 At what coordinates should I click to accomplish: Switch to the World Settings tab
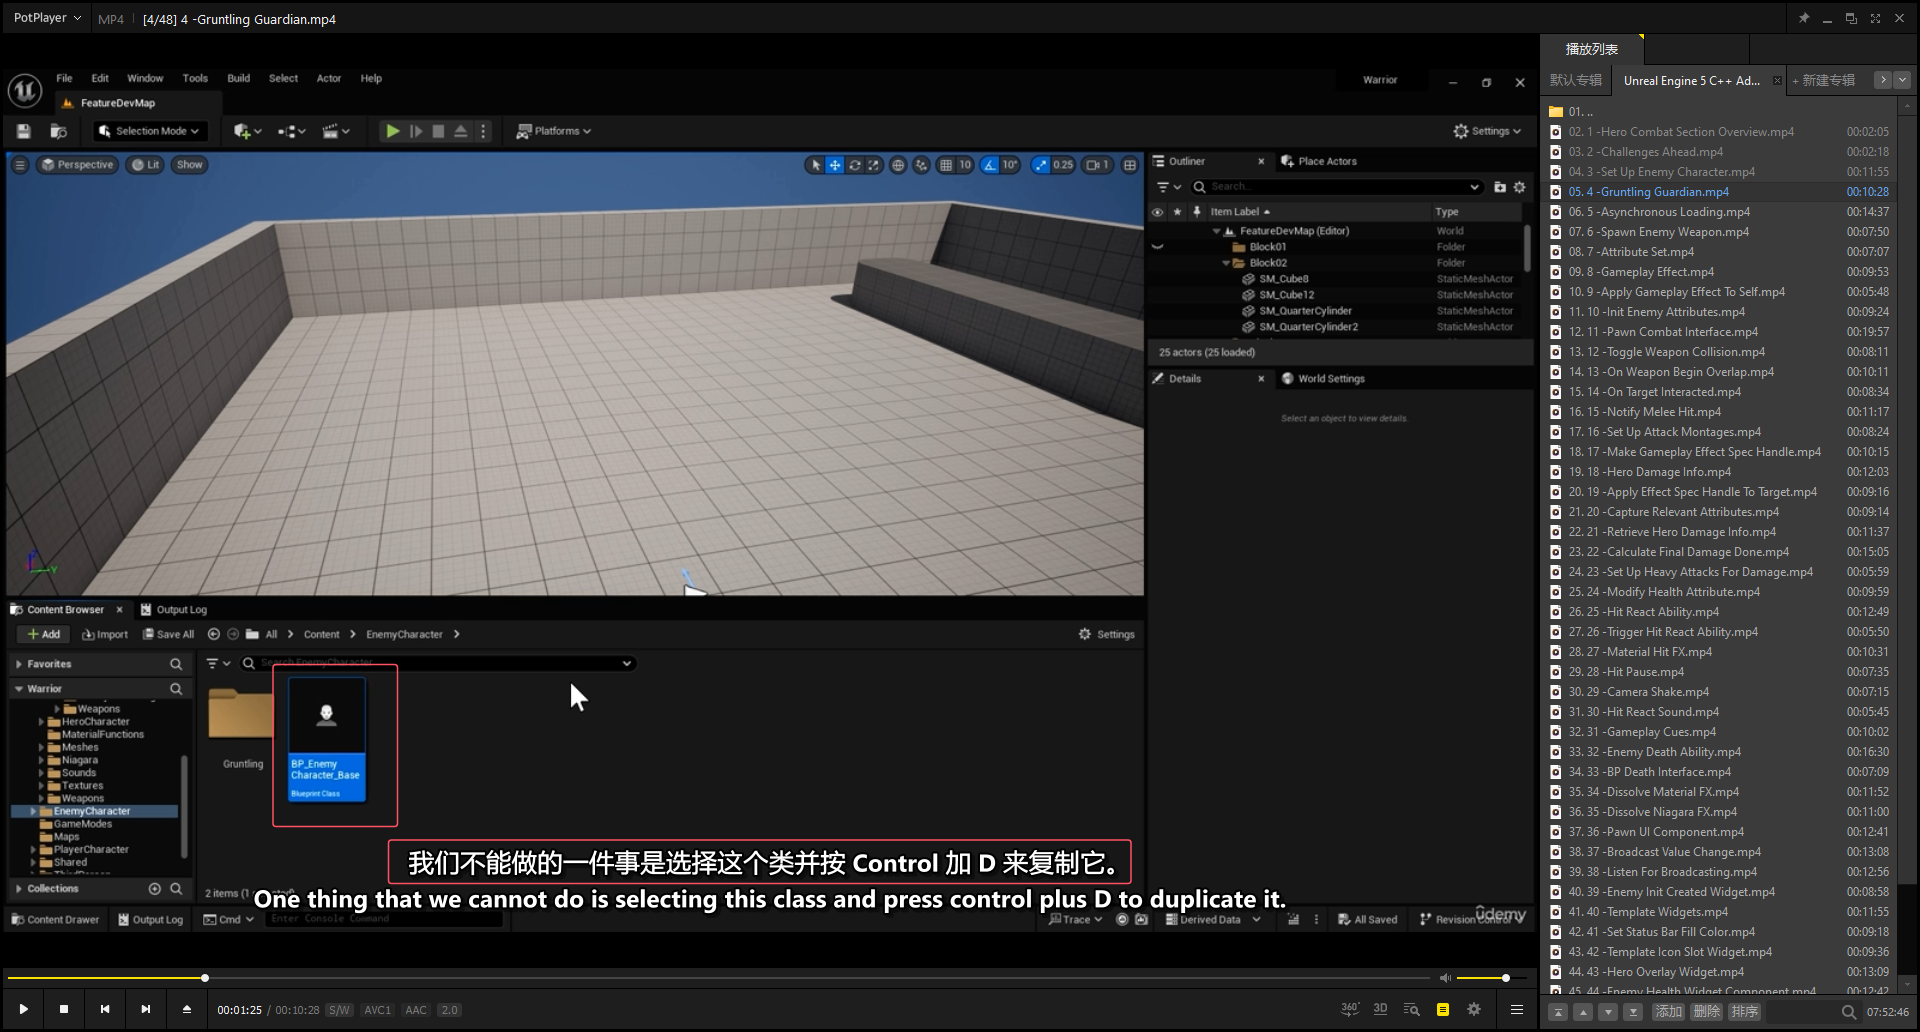[1323, 379]
